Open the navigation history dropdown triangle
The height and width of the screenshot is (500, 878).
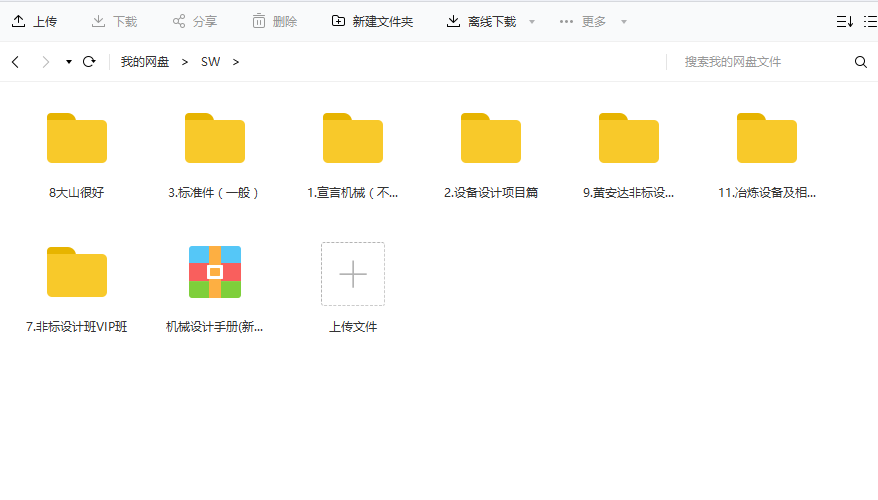coord(69,62)
